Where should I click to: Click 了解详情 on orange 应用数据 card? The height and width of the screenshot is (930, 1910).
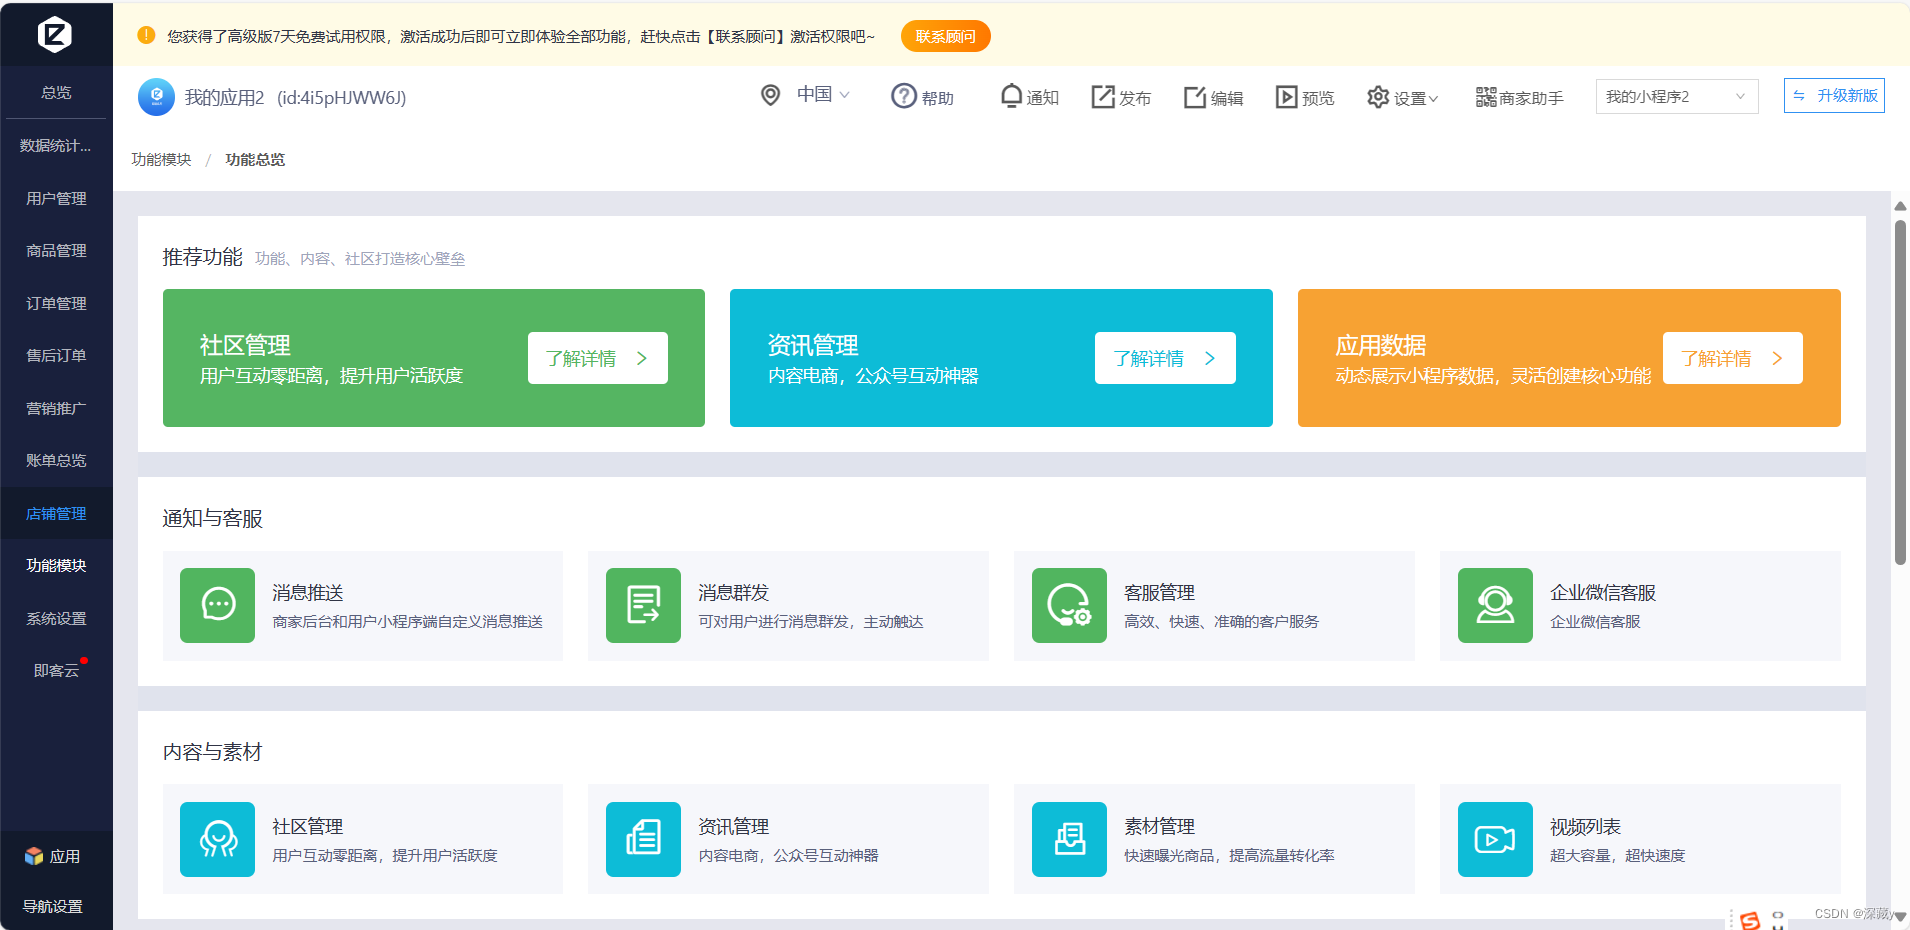[x=1733, y=358]
